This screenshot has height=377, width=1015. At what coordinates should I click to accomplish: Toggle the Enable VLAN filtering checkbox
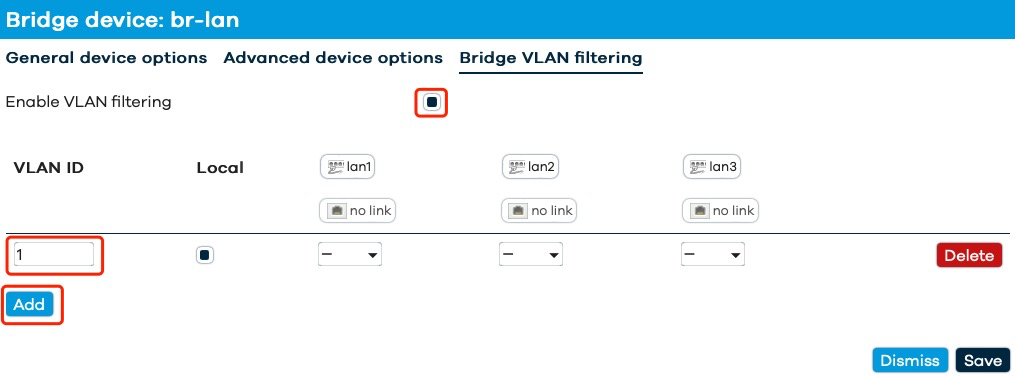tap(431, 102)
